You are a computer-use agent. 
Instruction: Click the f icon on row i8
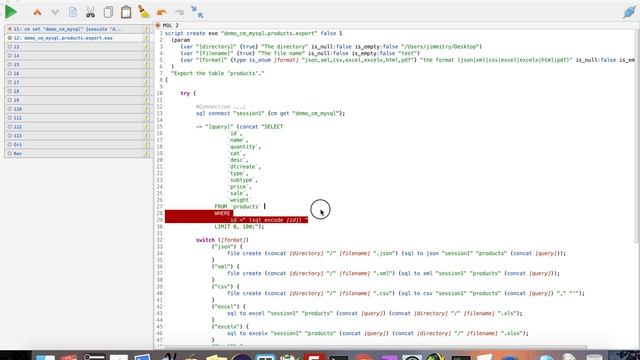(x=147, y=91)
